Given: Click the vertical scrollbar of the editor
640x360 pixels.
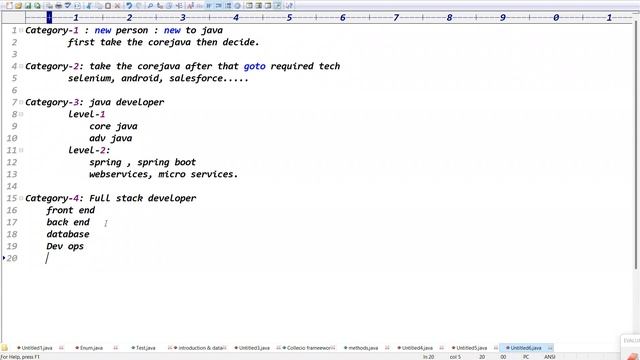Looking at the screenshot, I should click(x=636, y=145).
